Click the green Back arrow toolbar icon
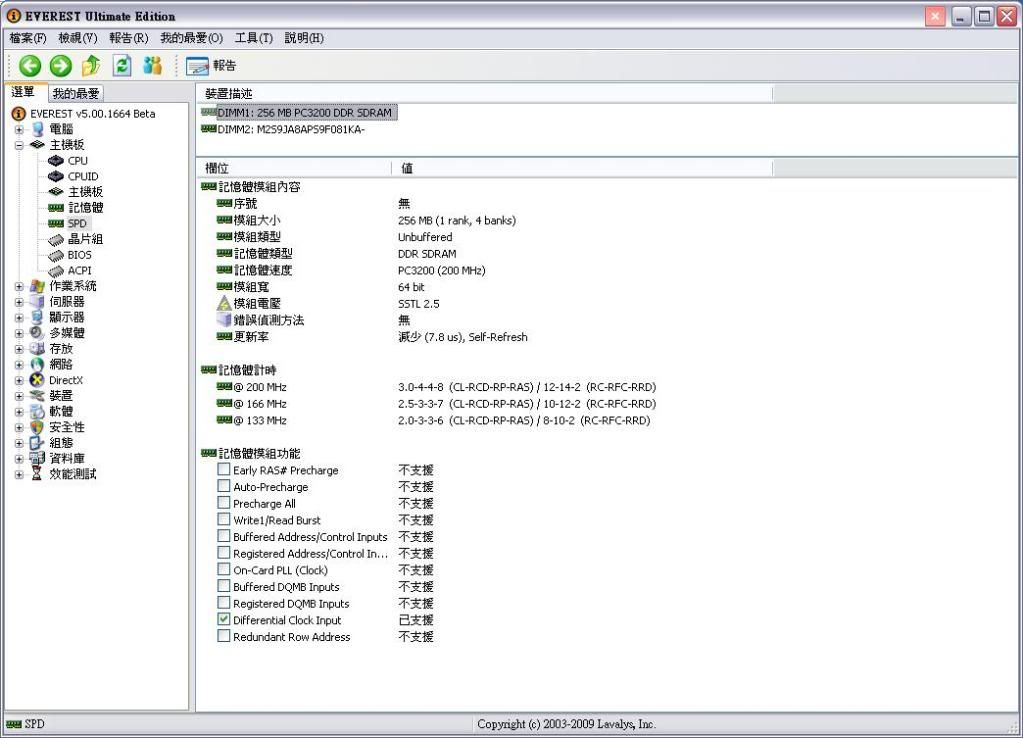This screenshot has height=738, width=1023. tap(30, 65)
